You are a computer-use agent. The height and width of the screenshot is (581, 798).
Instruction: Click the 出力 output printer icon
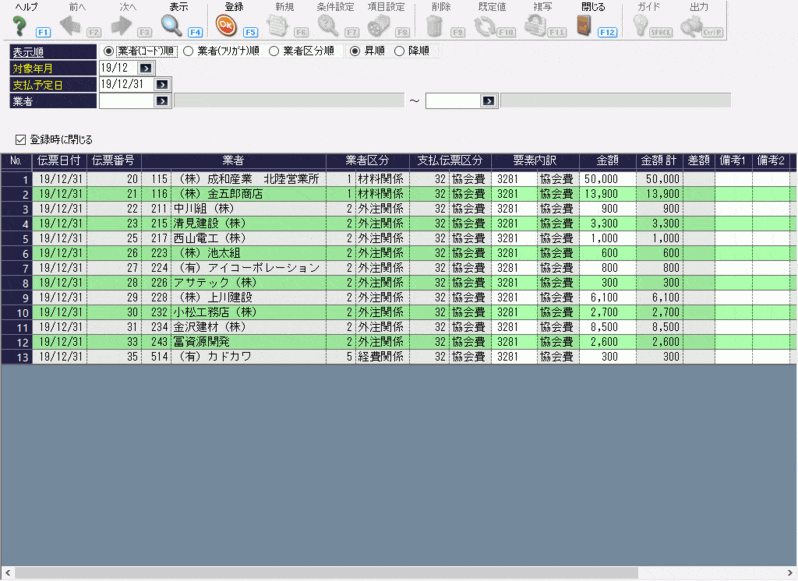pyautogui.click(x=692, y=26)
